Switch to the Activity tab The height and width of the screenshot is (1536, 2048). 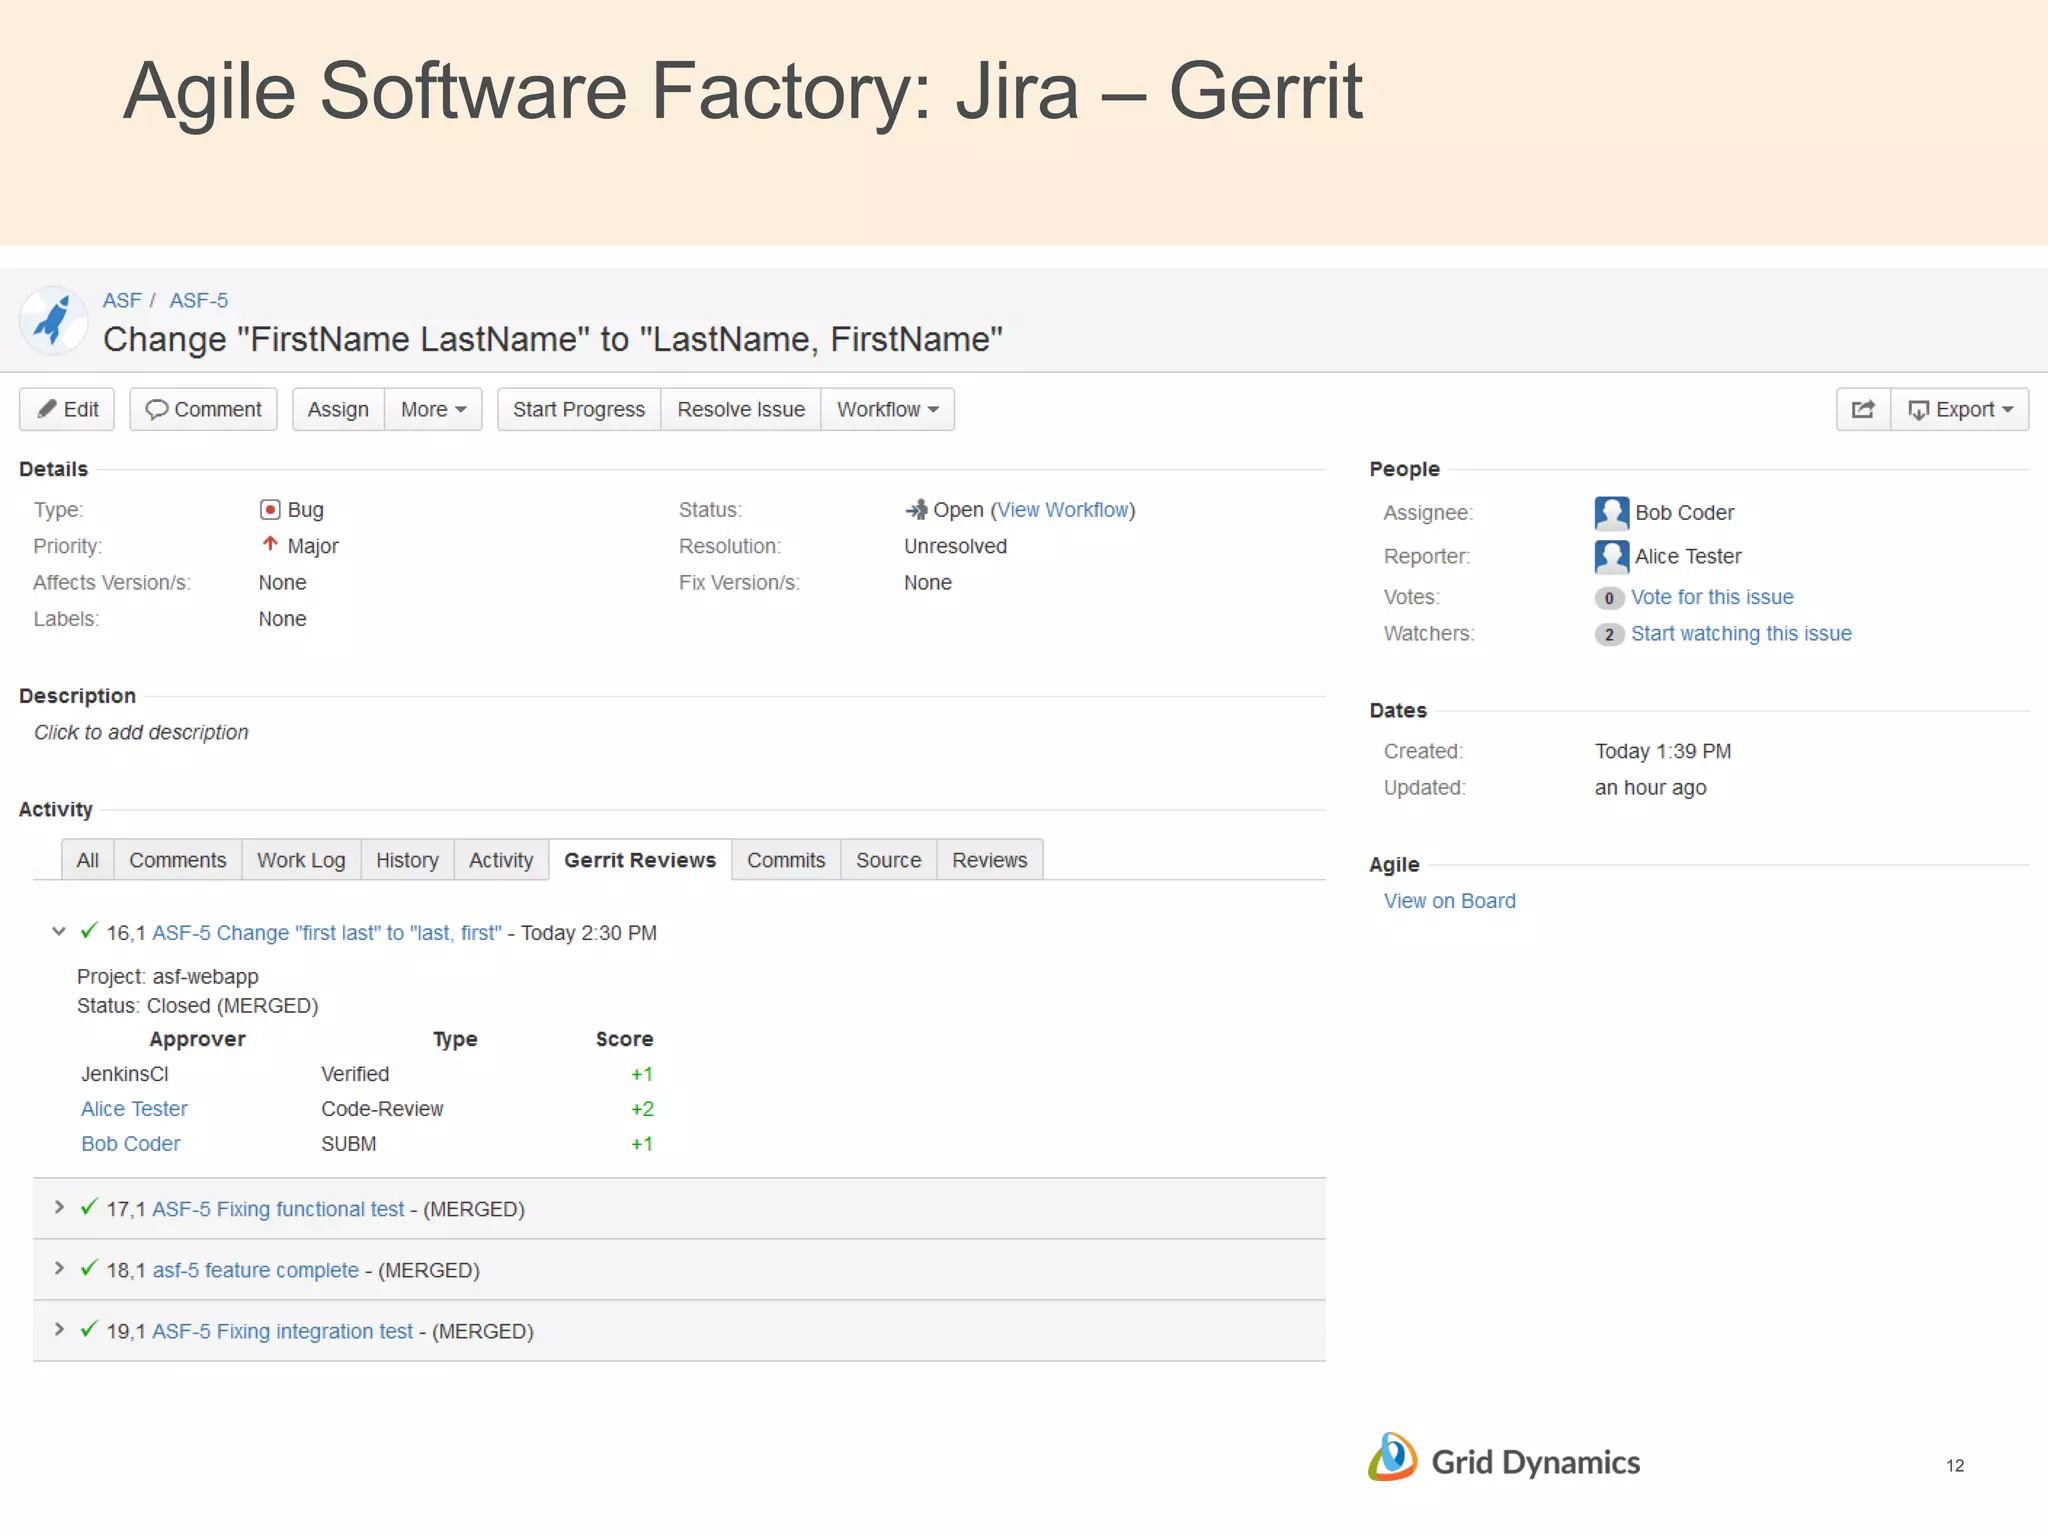(x=501, y=860)
